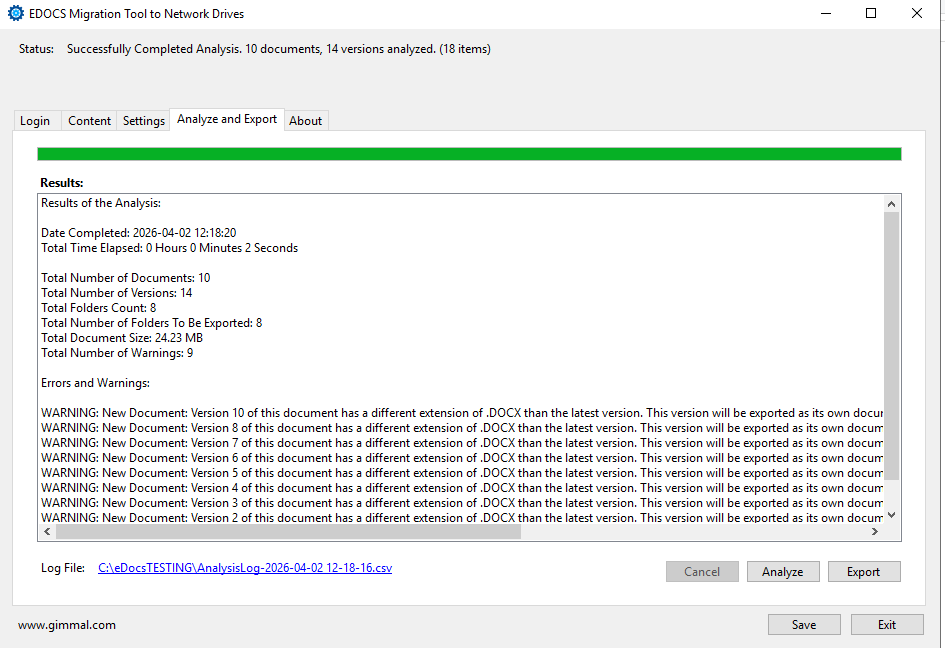Click the green analysis progress bar

(469, 154)
